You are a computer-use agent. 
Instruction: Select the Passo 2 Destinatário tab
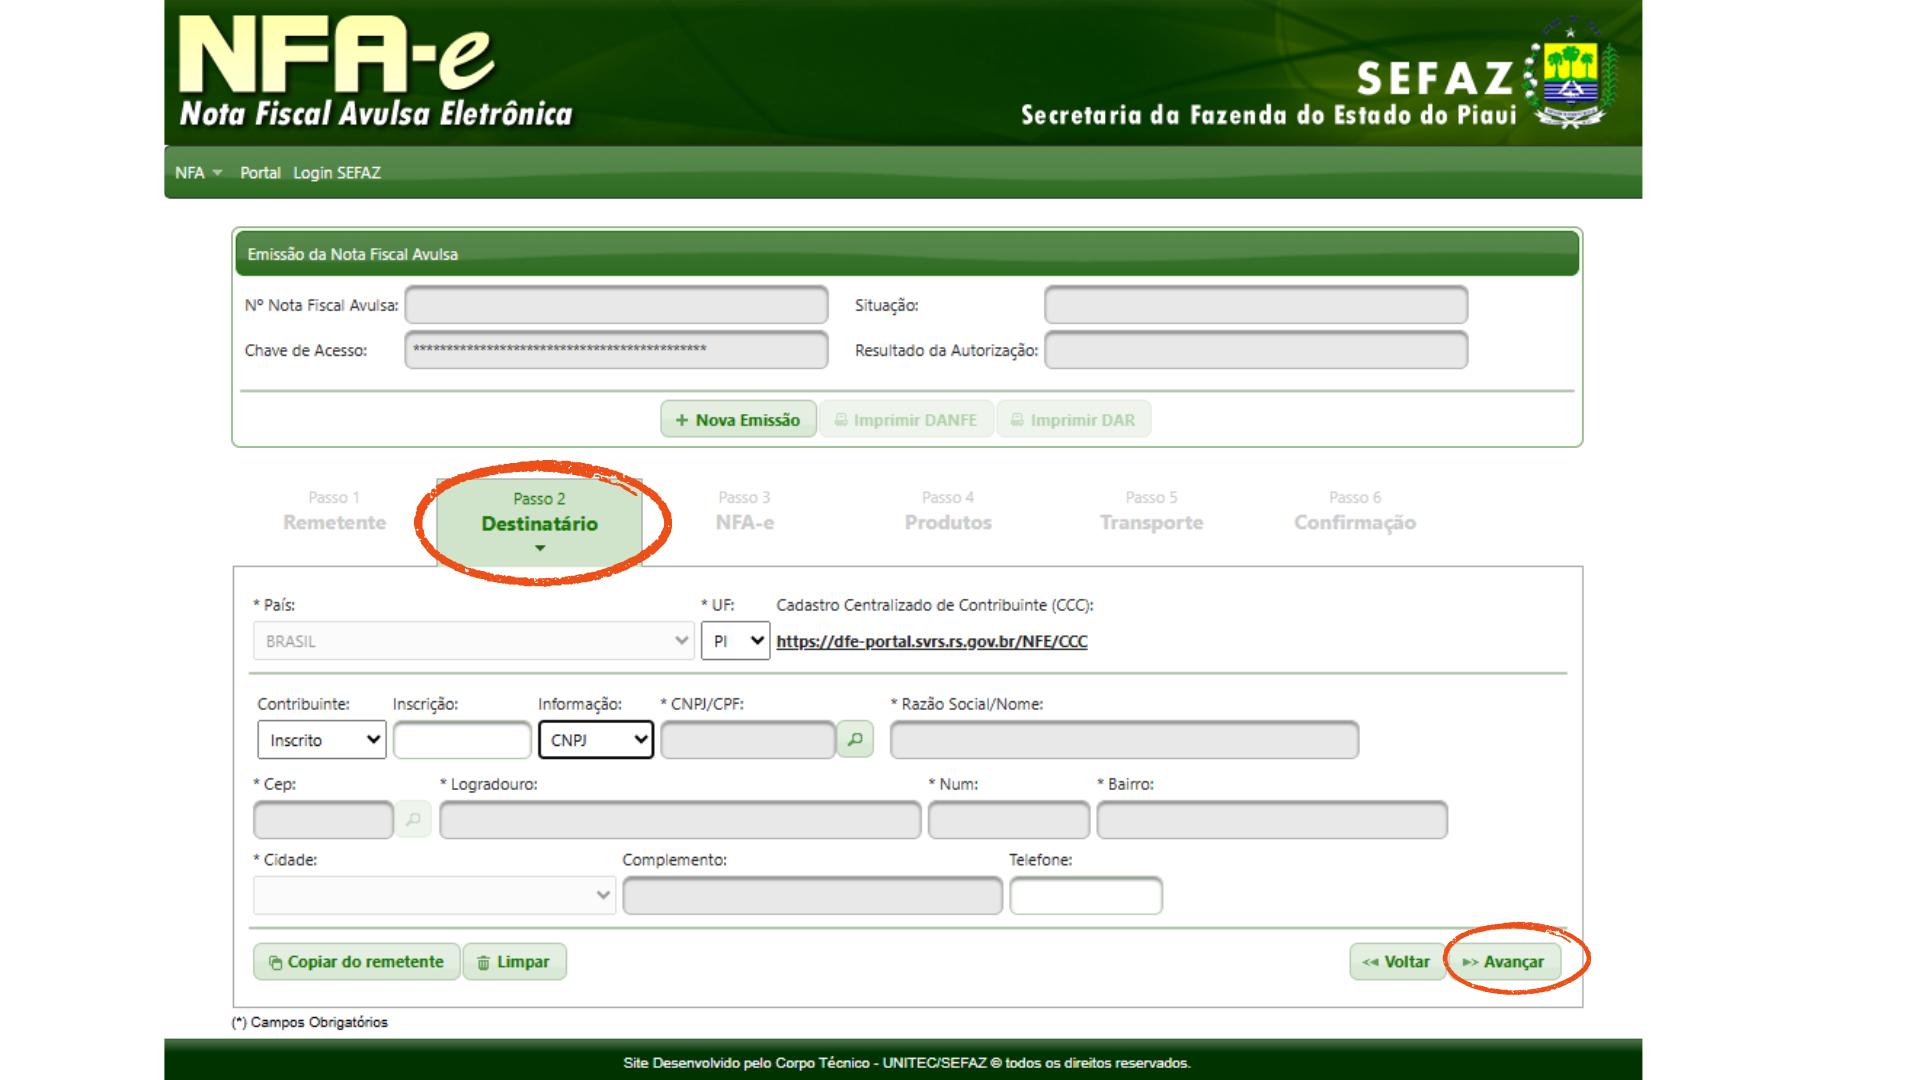pyautogui.click(x=539, y=513)
